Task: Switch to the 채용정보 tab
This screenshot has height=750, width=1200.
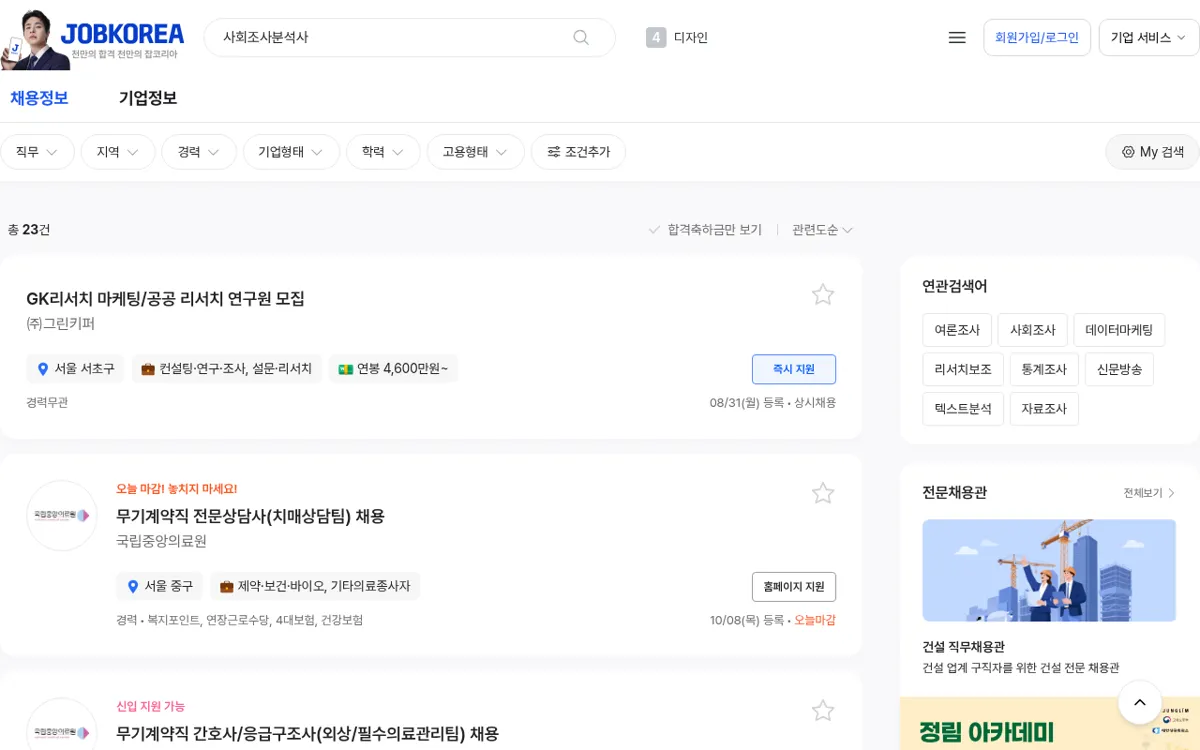Action: pos(39,98)
